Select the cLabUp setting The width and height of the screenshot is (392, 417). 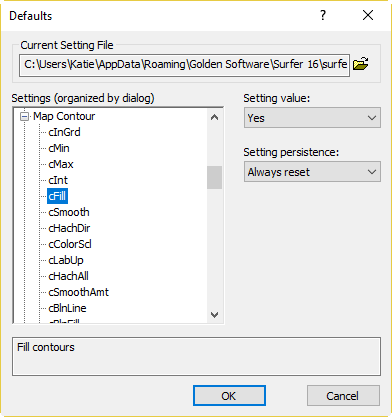pyautogui.click(x=66, y=260)
